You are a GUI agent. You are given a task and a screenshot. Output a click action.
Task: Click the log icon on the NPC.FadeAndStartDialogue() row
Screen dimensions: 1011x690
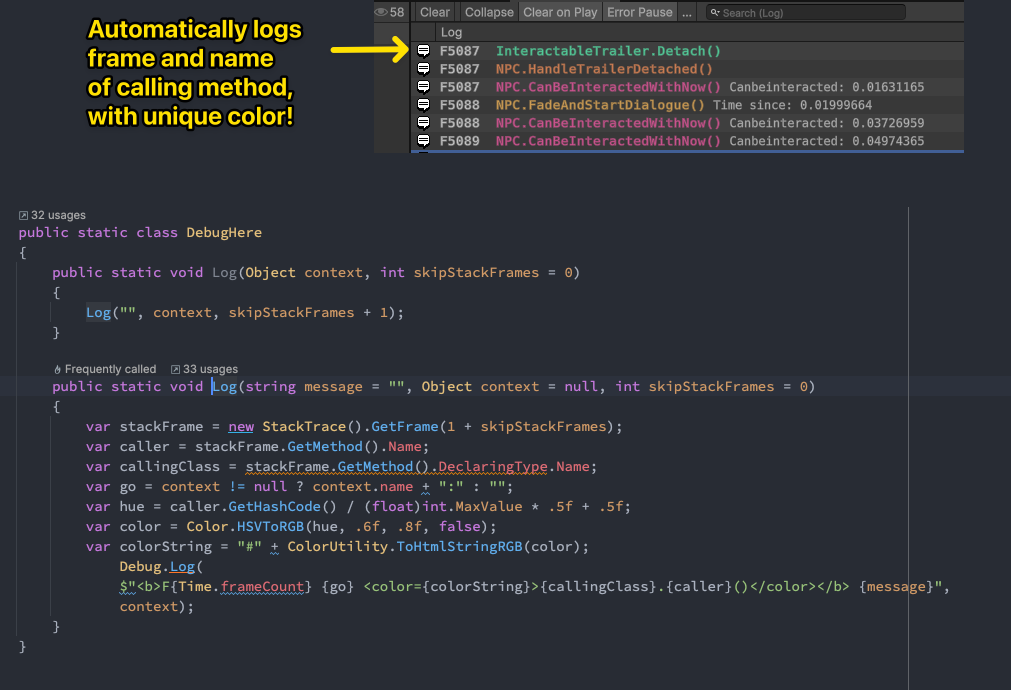pyautogui.click(x=423, y=105)
